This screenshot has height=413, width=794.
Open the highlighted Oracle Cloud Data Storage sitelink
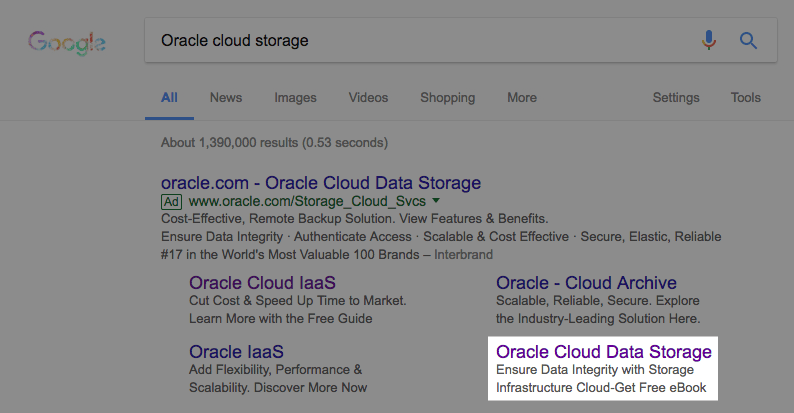coord(603,352)
